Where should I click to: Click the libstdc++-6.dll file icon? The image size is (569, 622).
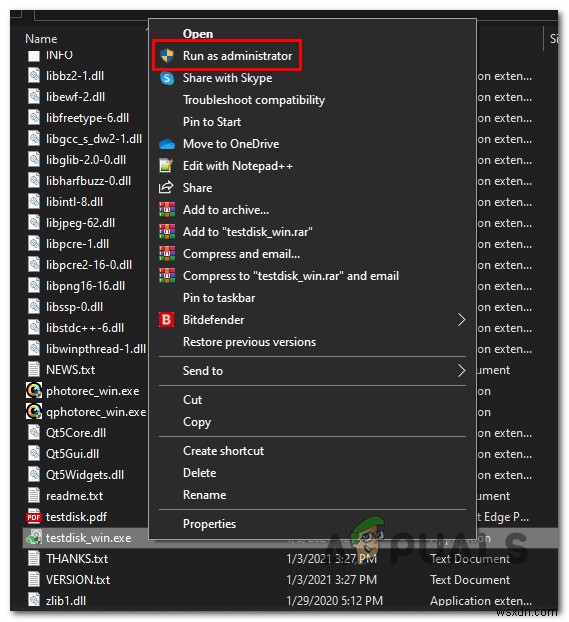(34, 328)
